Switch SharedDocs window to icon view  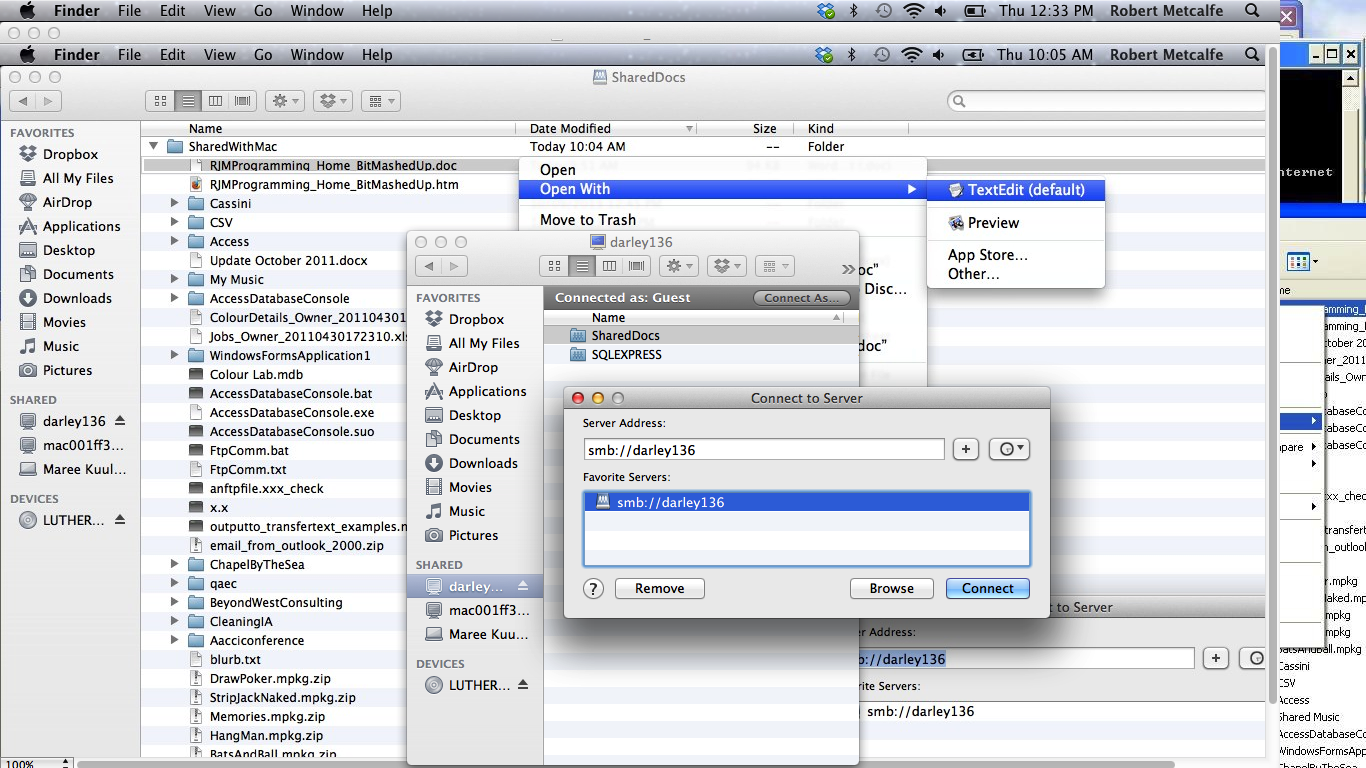(x=160, y=101)
